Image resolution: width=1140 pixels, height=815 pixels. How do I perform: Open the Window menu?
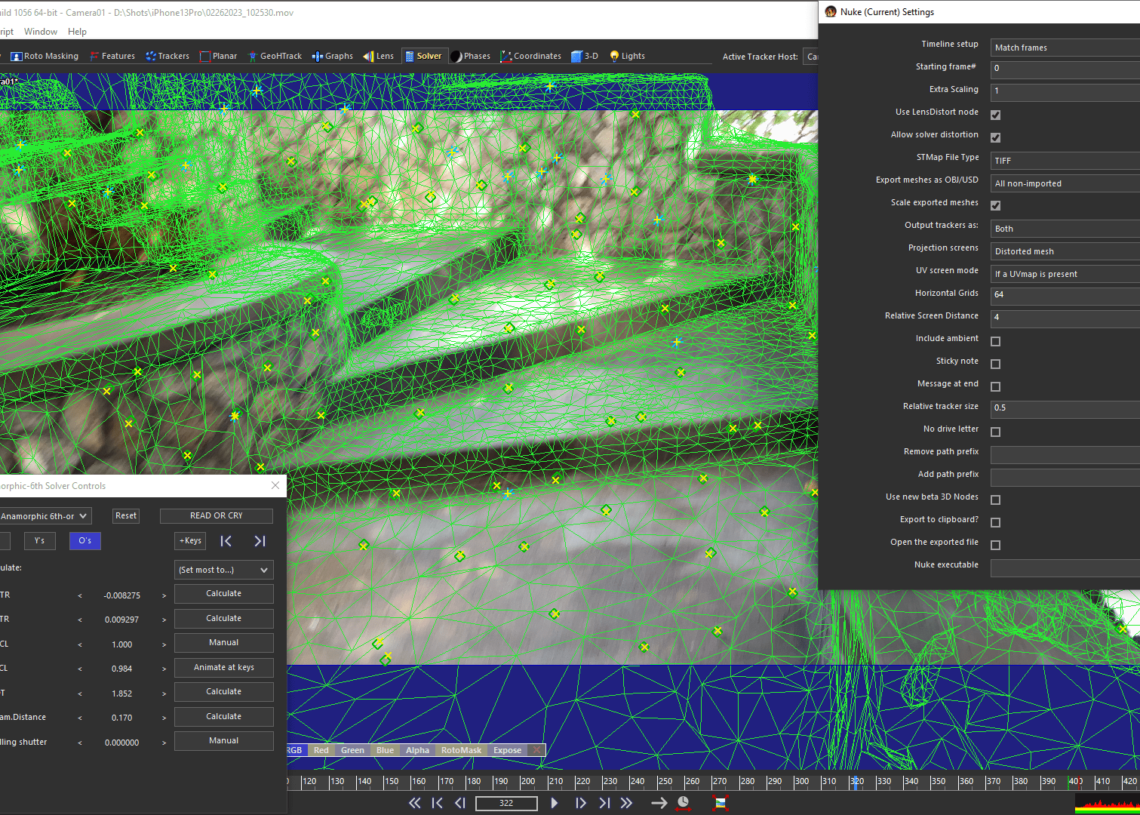[40, 31]
